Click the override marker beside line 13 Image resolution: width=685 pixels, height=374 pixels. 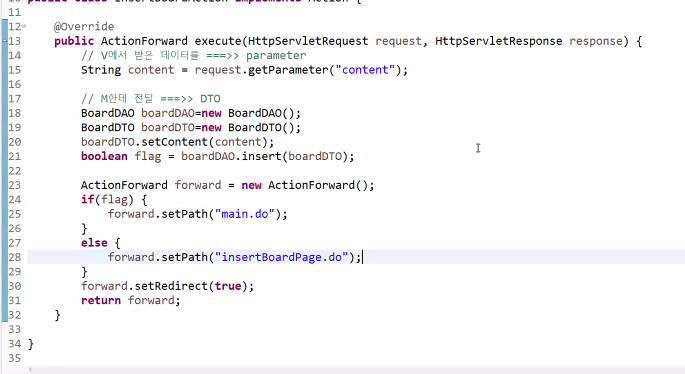4,41
